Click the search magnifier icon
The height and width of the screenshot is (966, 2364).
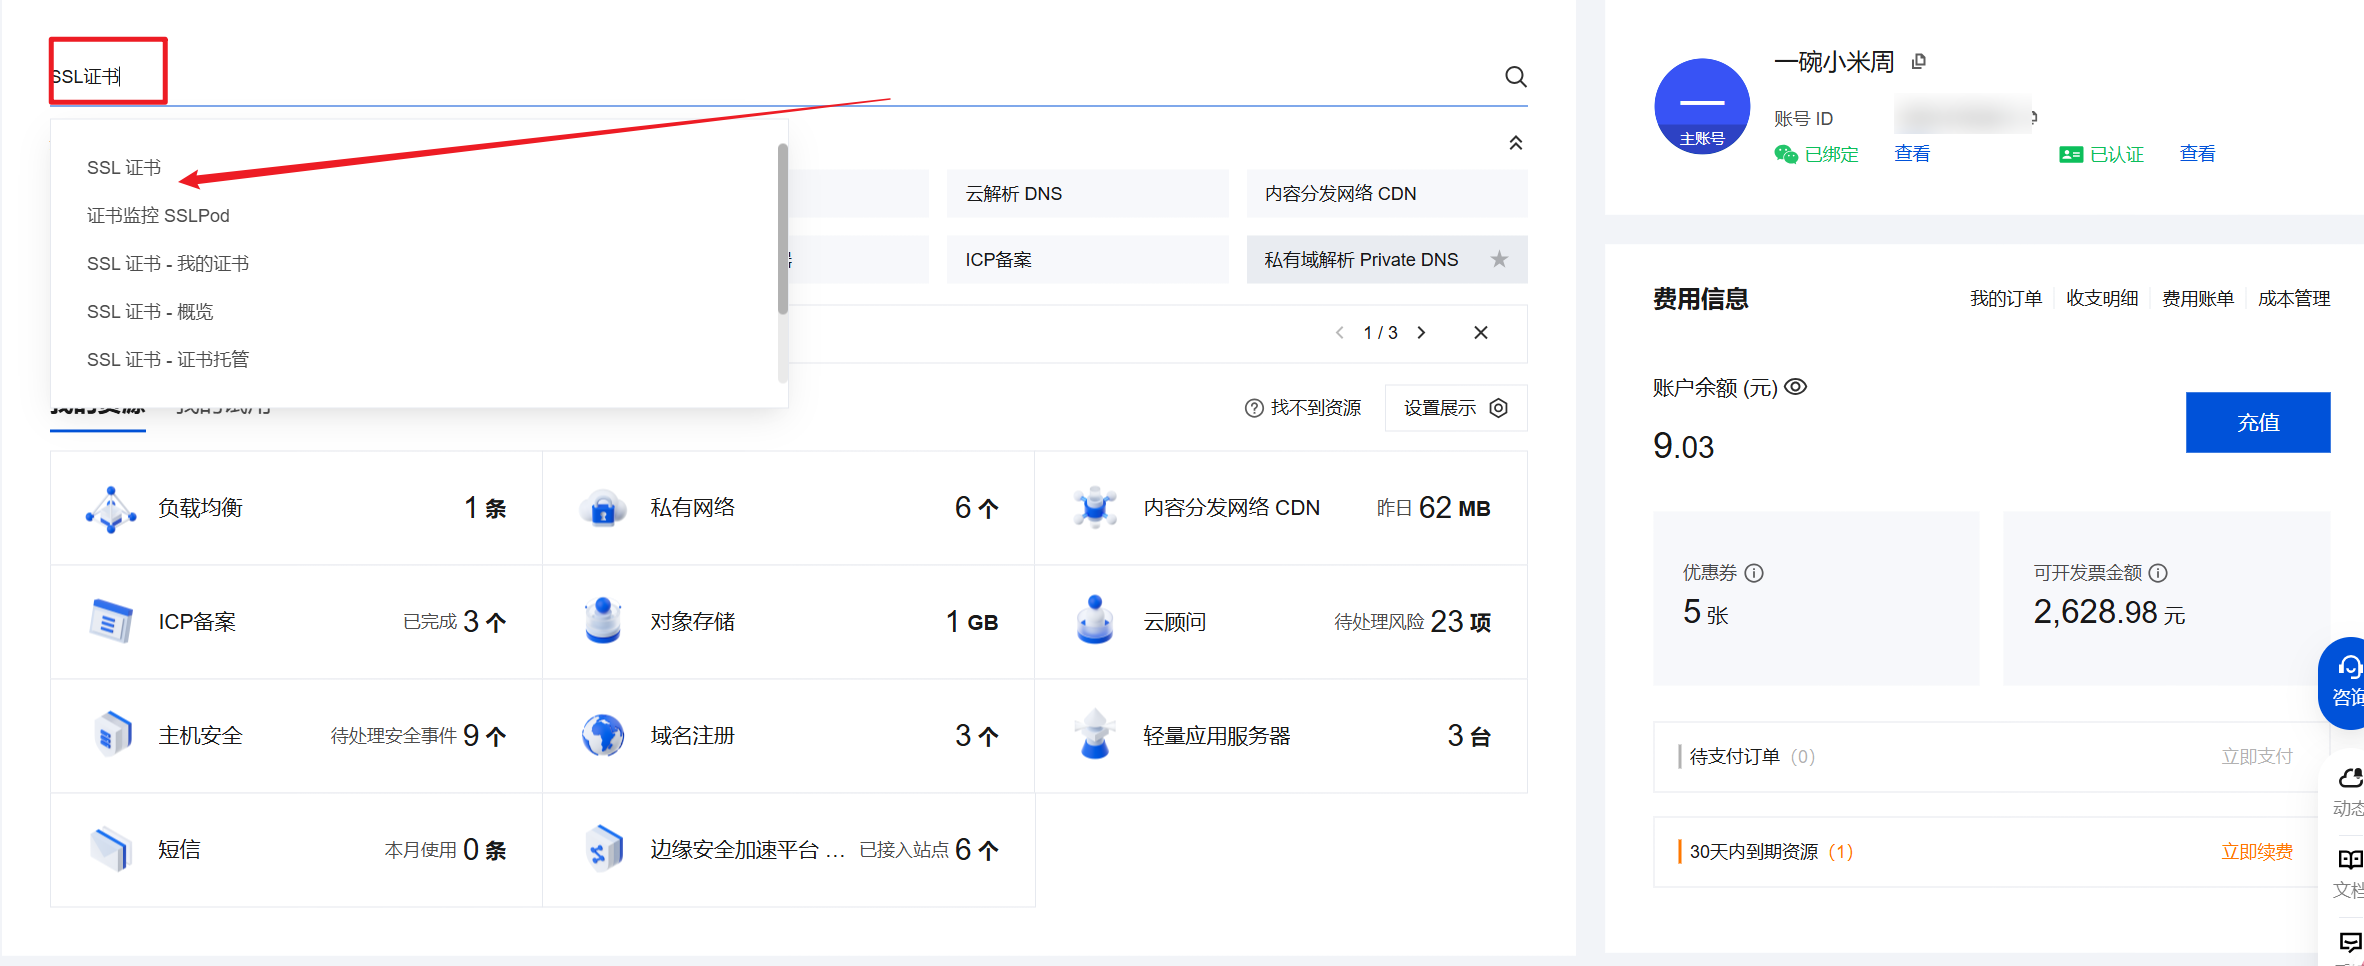tap(1514, 77)
